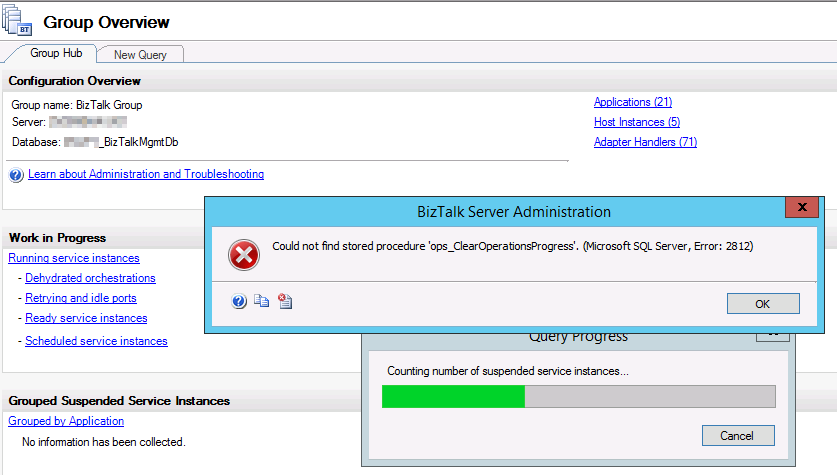This screenshot has height=475, width=837.
Task: Copy error message text icon
Action: (x=262, y=301)
